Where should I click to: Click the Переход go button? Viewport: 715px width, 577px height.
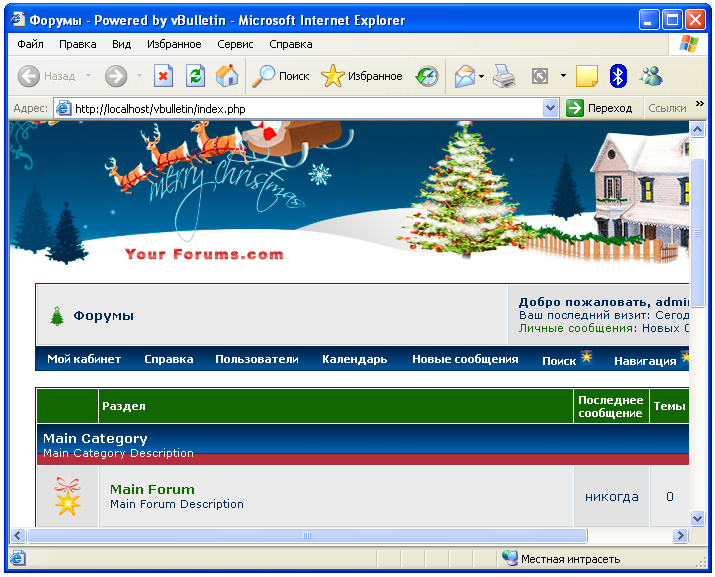[x=600, y=108]
